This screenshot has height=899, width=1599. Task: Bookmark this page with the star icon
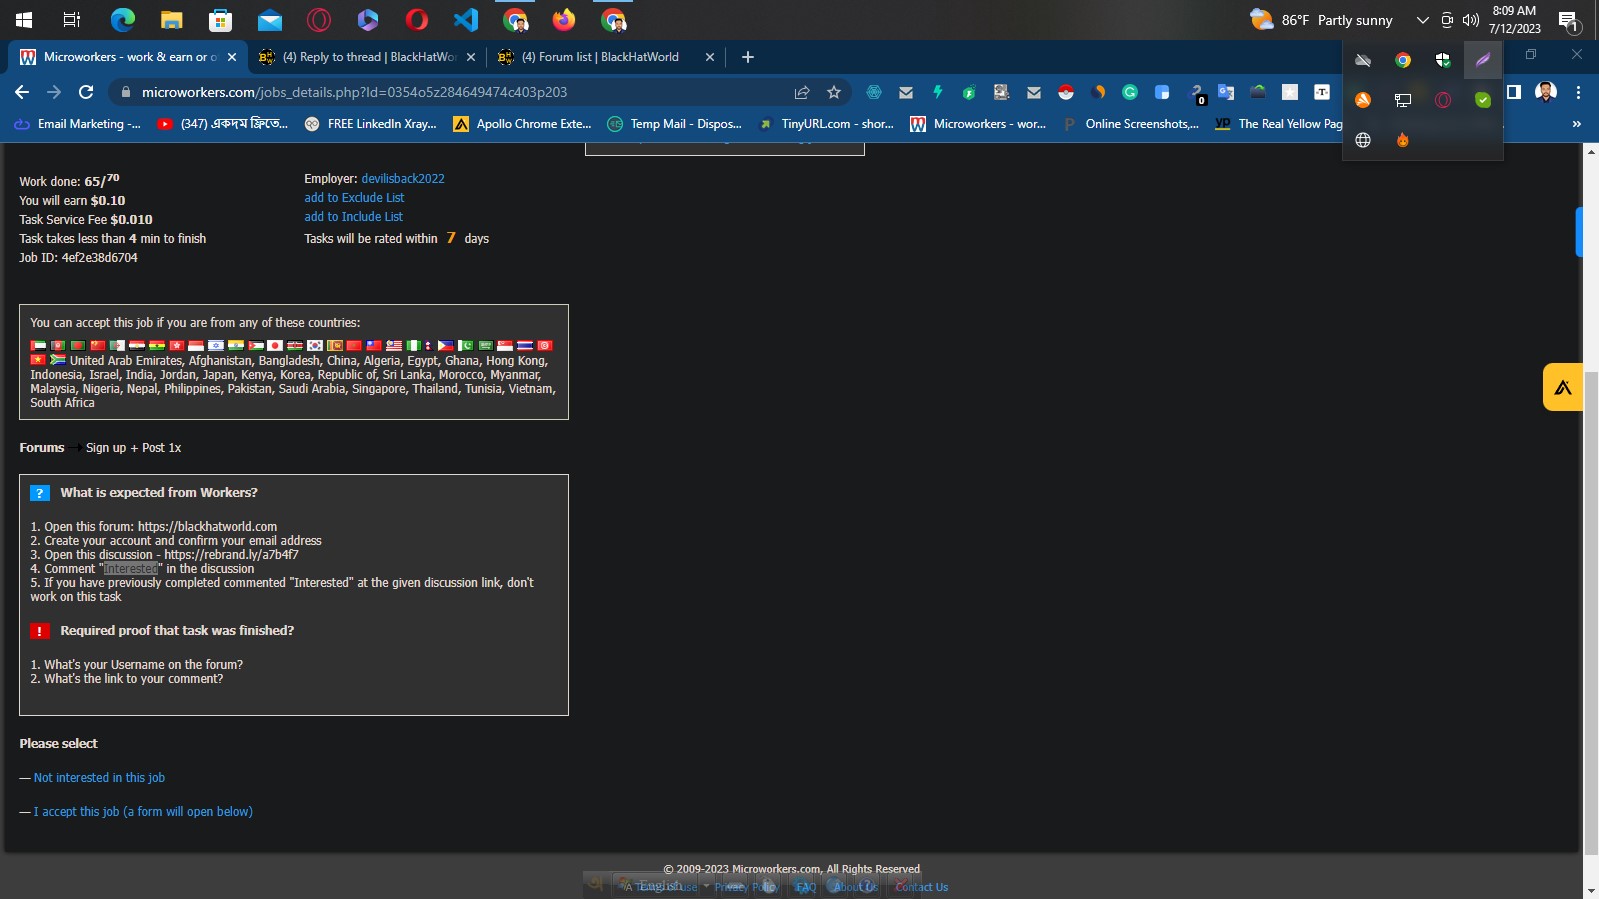(x=834, y=92)
